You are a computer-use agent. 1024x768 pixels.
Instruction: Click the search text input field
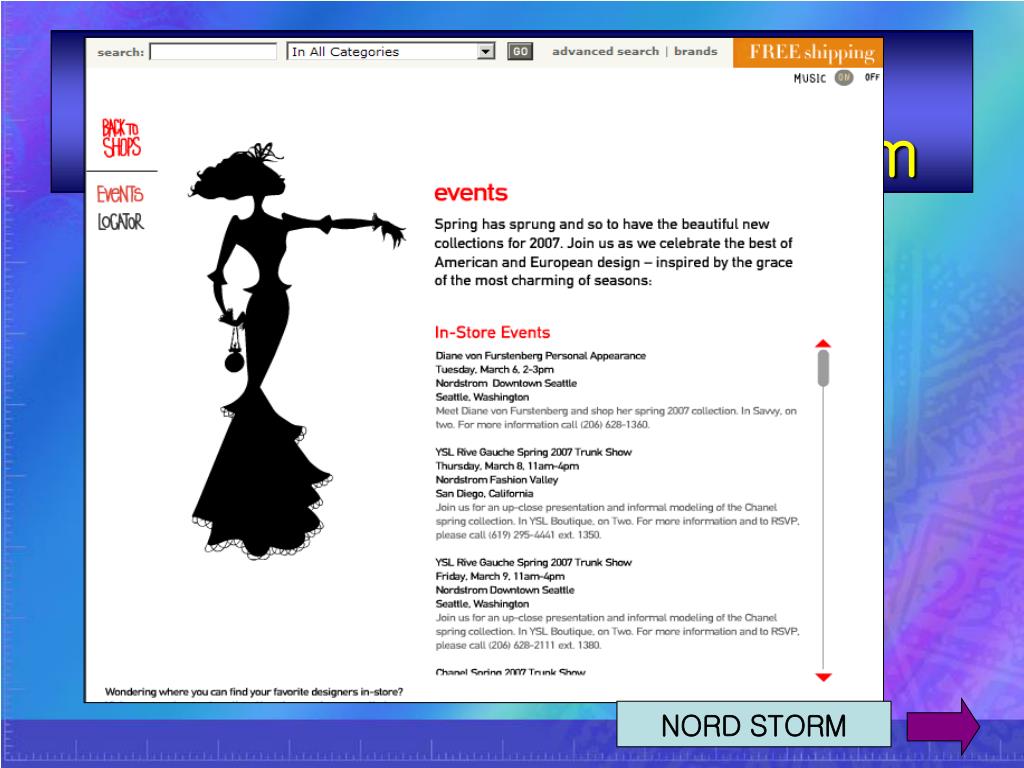click(x=214, y=52)
